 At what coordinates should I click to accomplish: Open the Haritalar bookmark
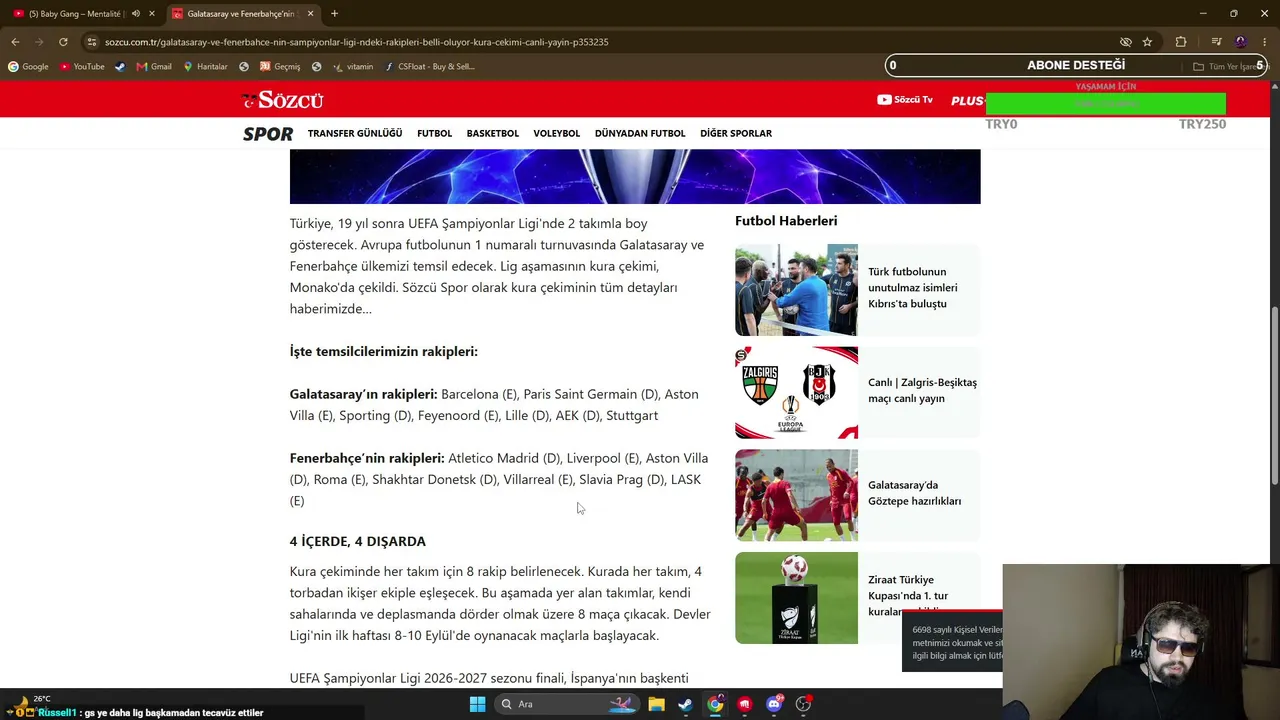click(x=205, y=67)
